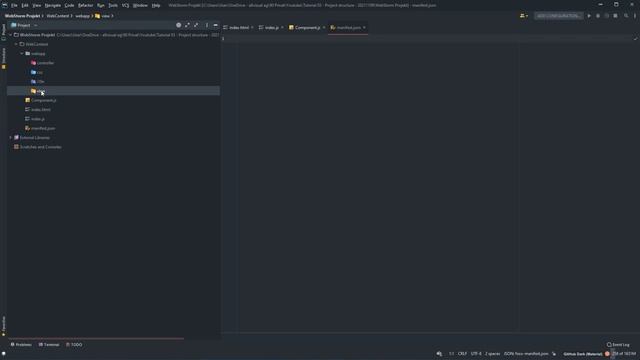Close the Component.js tab
The image size is (640, 360).
pos(324,27)
